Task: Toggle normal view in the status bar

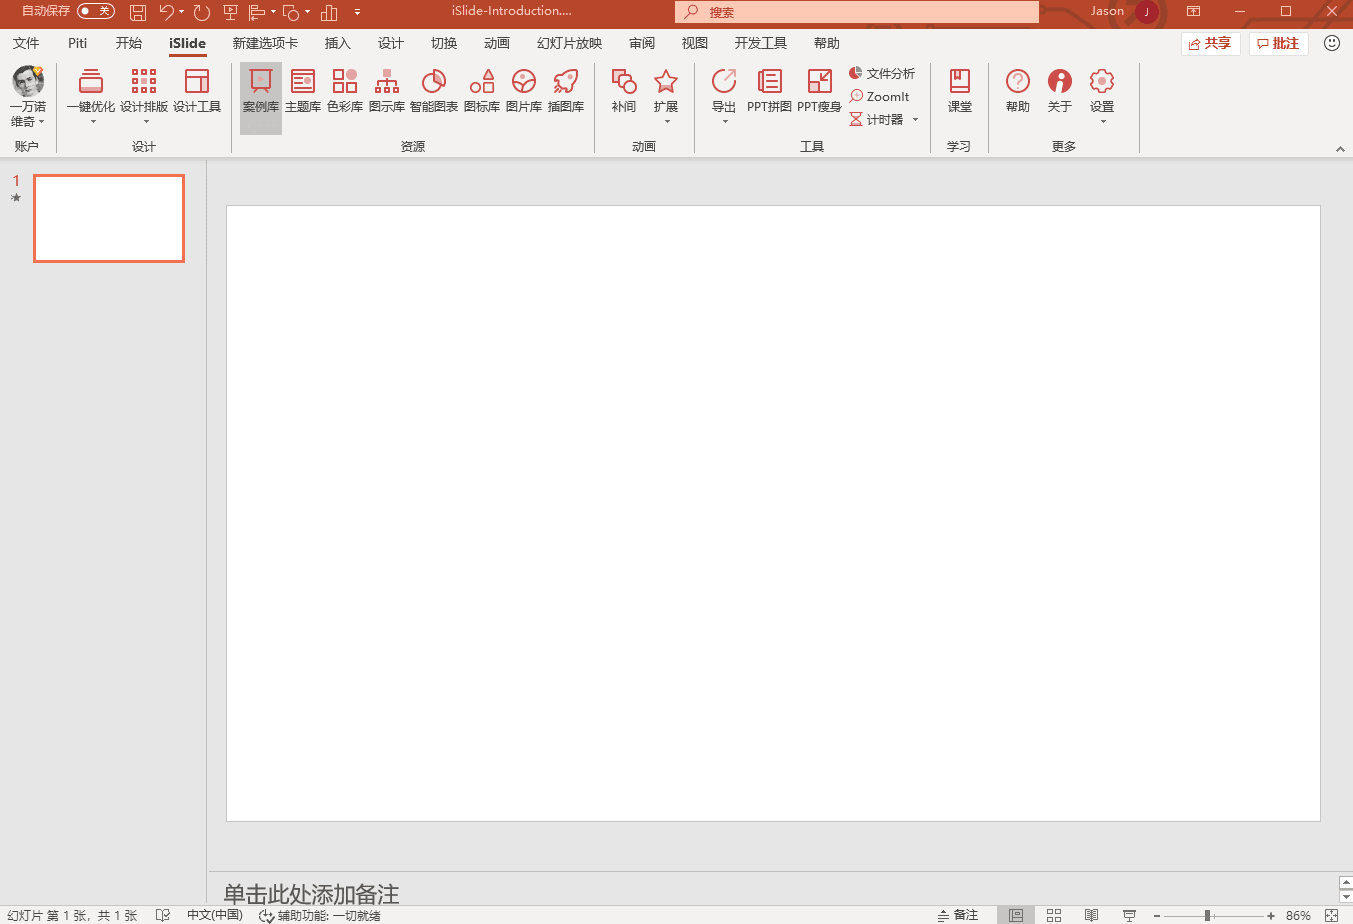Action: (x=1016, y=915)
